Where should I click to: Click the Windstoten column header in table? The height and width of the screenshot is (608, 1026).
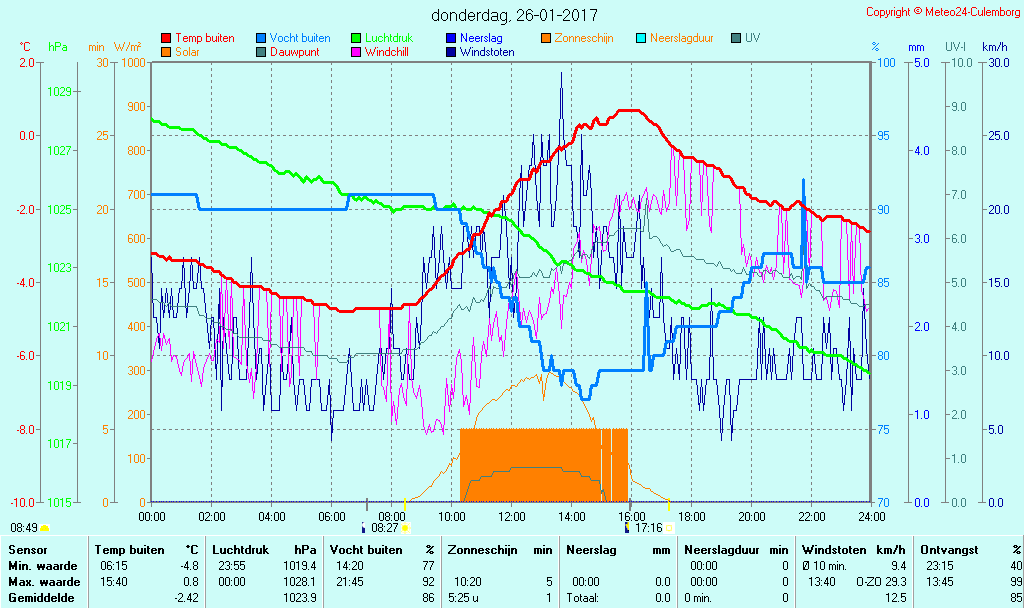click(x=836, y=550)
